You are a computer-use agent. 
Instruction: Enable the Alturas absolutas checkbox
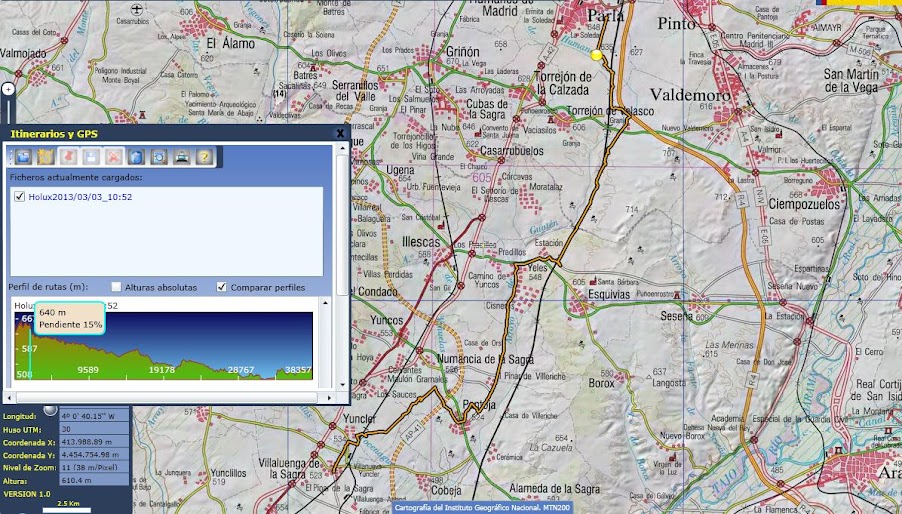click(x=116, y=287)
